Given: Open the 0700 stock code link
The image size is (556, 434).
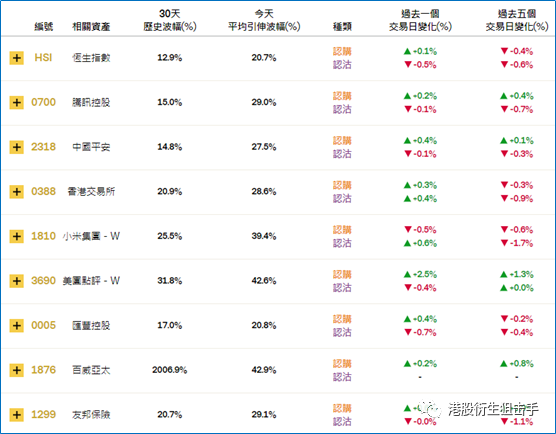Looking at the screenshot, I should [x=43, y=102].
